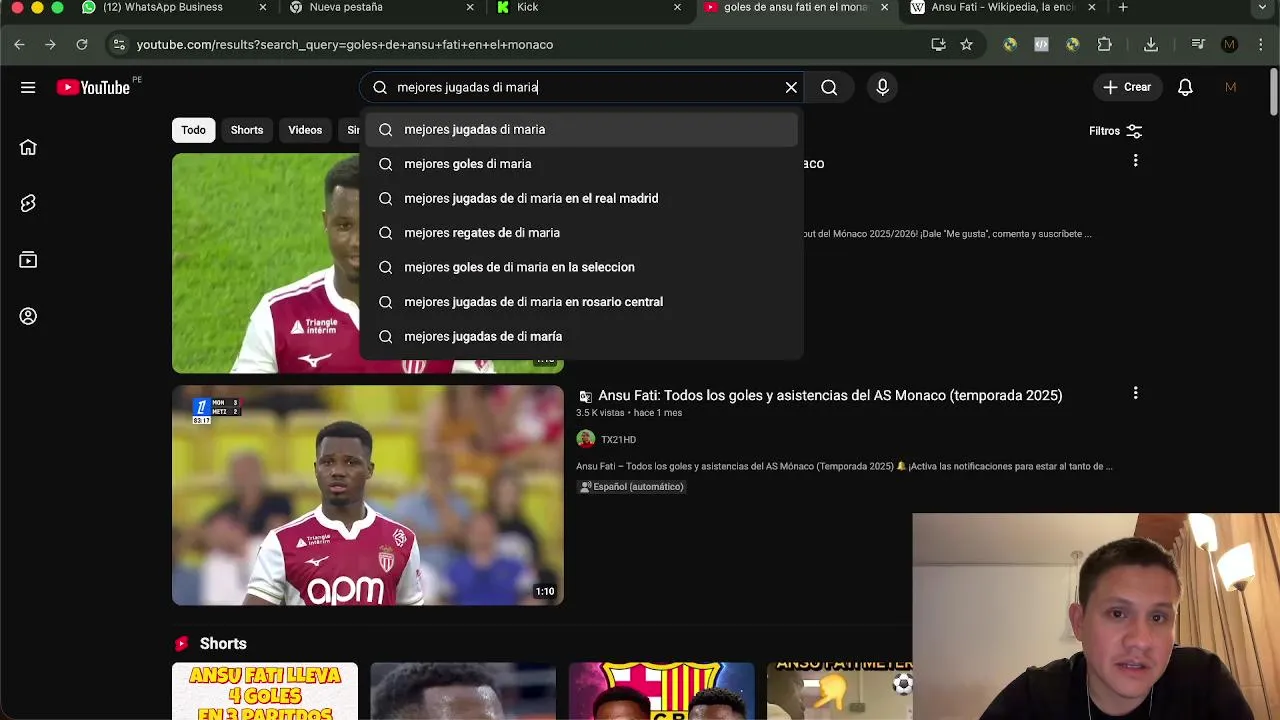Image resolution: width=1280 pixels, height=720 pixels.
Task: Click the Español (automático) caption badge
Action: point(631,487)
